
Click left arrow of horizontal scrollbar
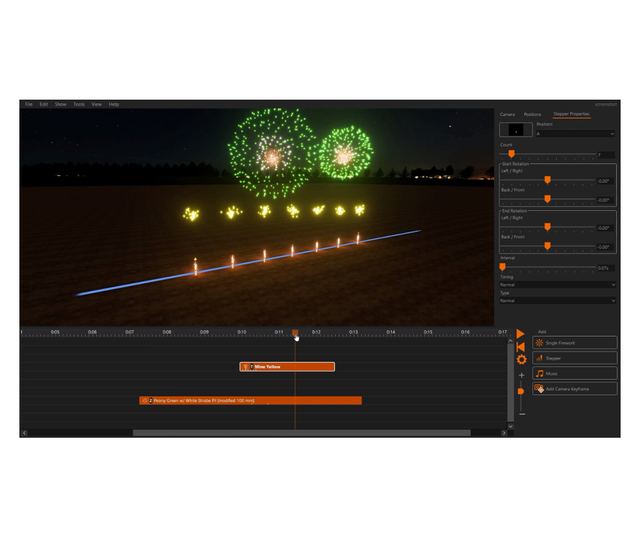[x=24, y=433]
